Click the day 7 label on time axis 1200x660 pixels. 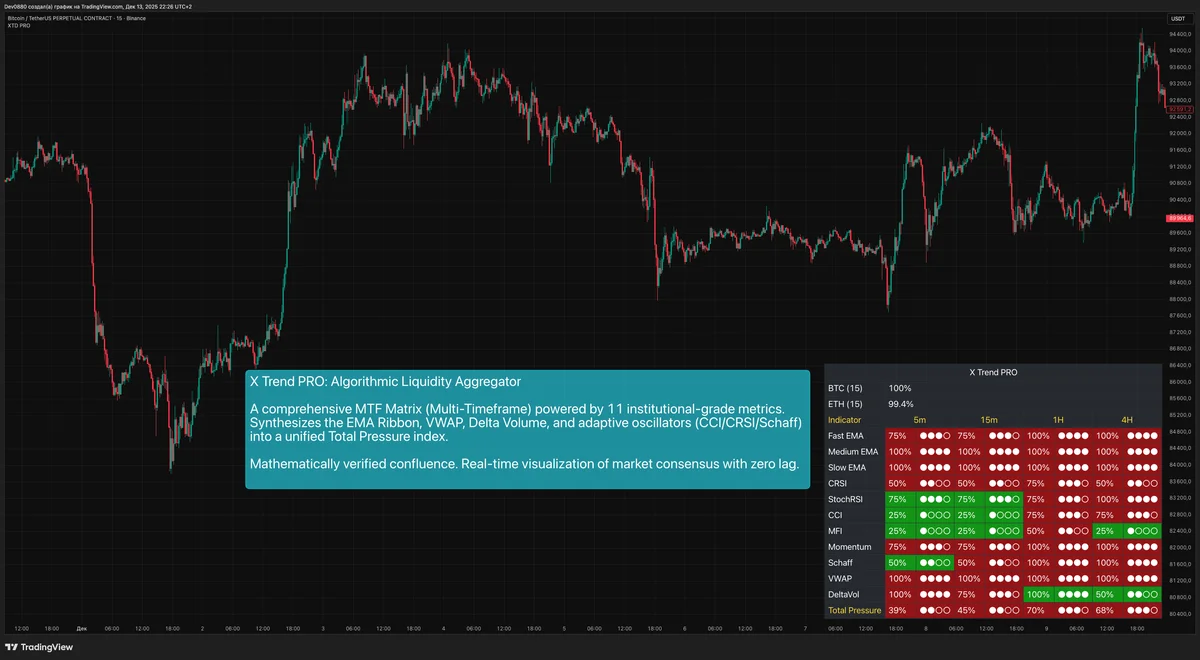pyautogui.click(x=805, y=629)
